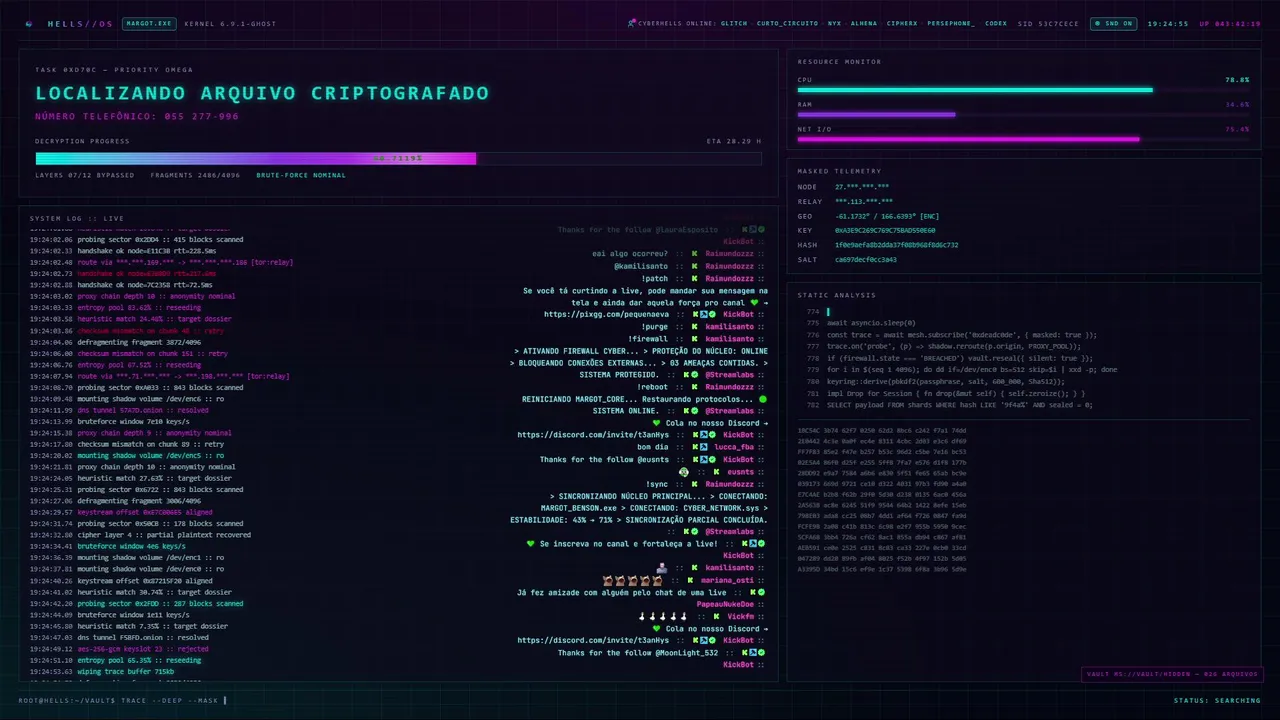Click the CYBERHELLS ONLINE rocket icon
The height and width of the screenshot is (720, 1280).
coord(631,23)
